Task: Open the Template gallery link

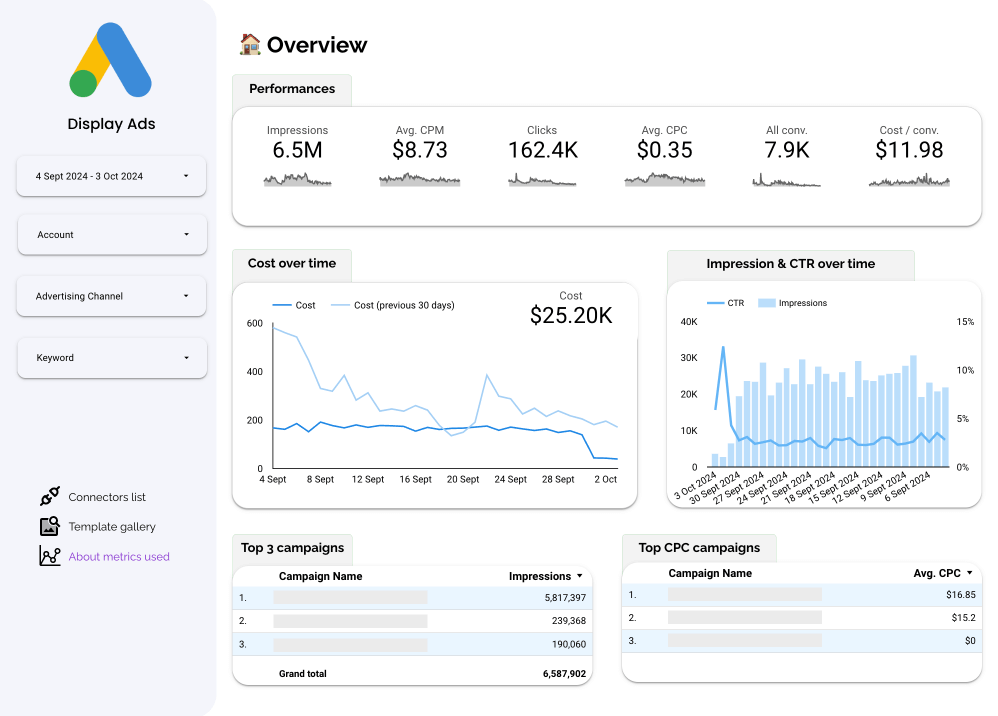Action: tap(112, 527)
